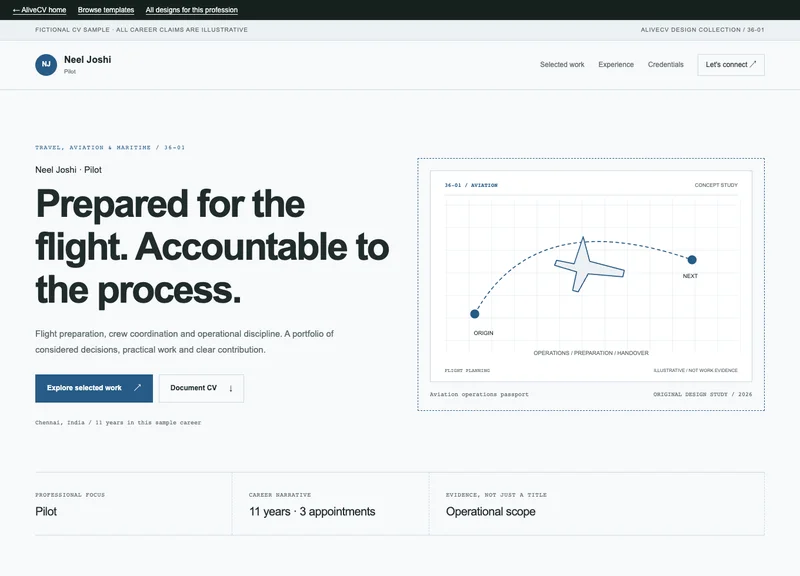Click 'CAREER NARRATIVE' label
This screenshot has height=576, width=800.
[280, 495]
